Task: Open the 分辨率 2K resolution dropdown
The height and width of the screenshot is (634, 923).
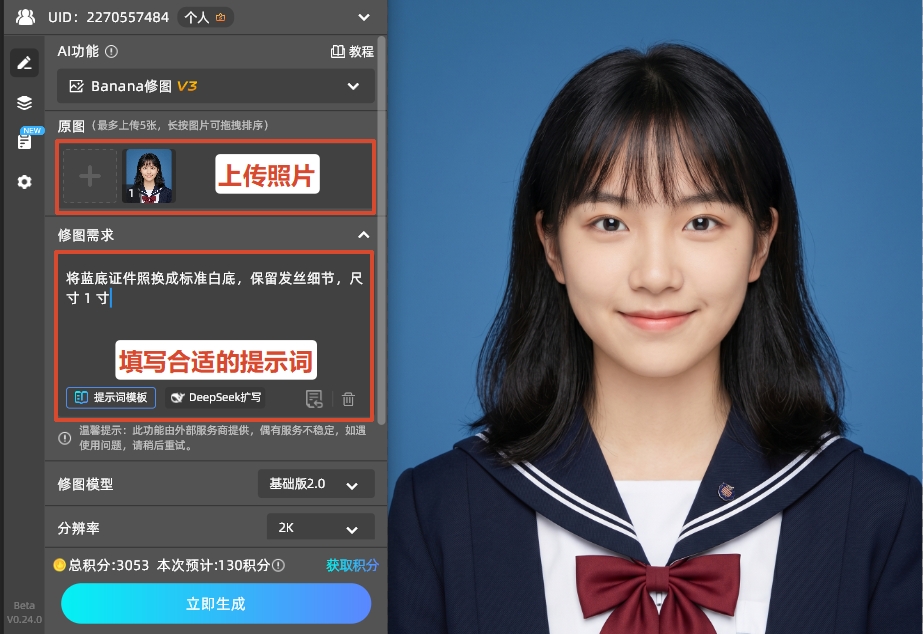Action: 319,526
